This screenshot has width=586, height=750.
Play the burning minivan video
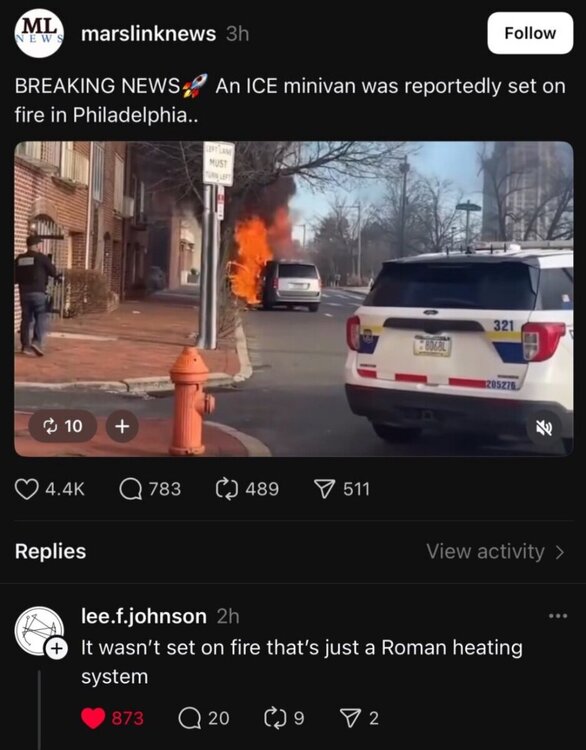click(293, 298)
